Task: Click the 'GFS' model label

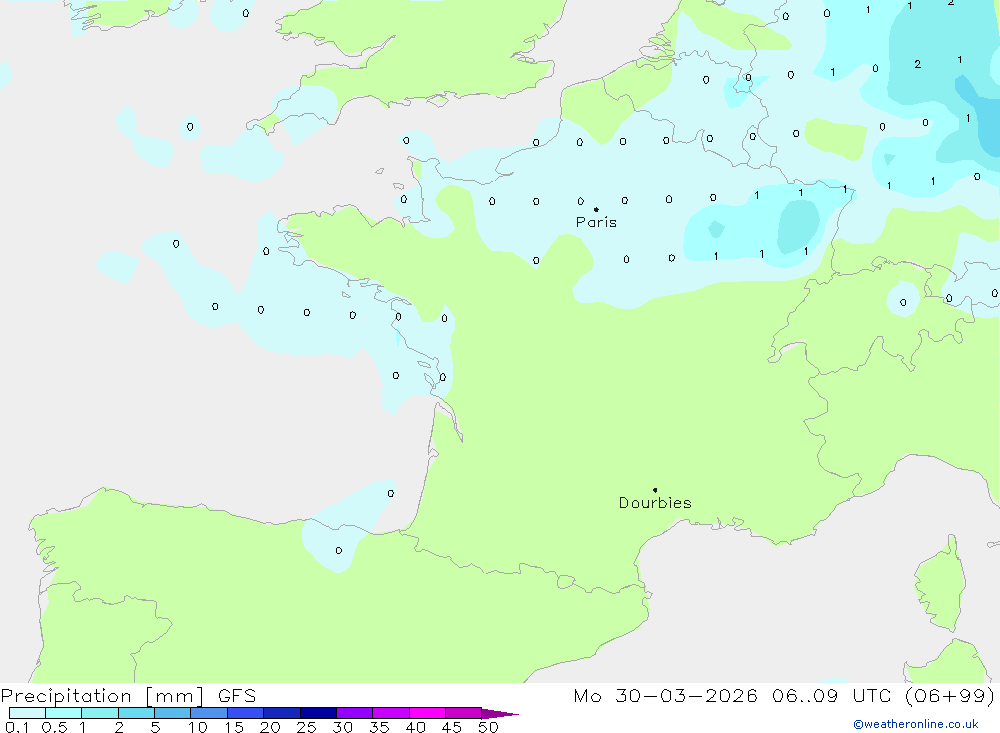Action: pyautogui.click(x=237, y=696)
